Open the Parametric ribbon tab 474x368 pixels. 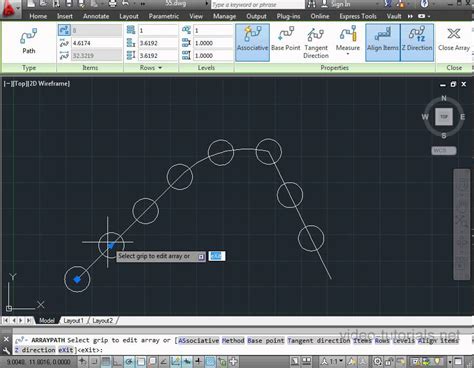[x=164, y=16]
